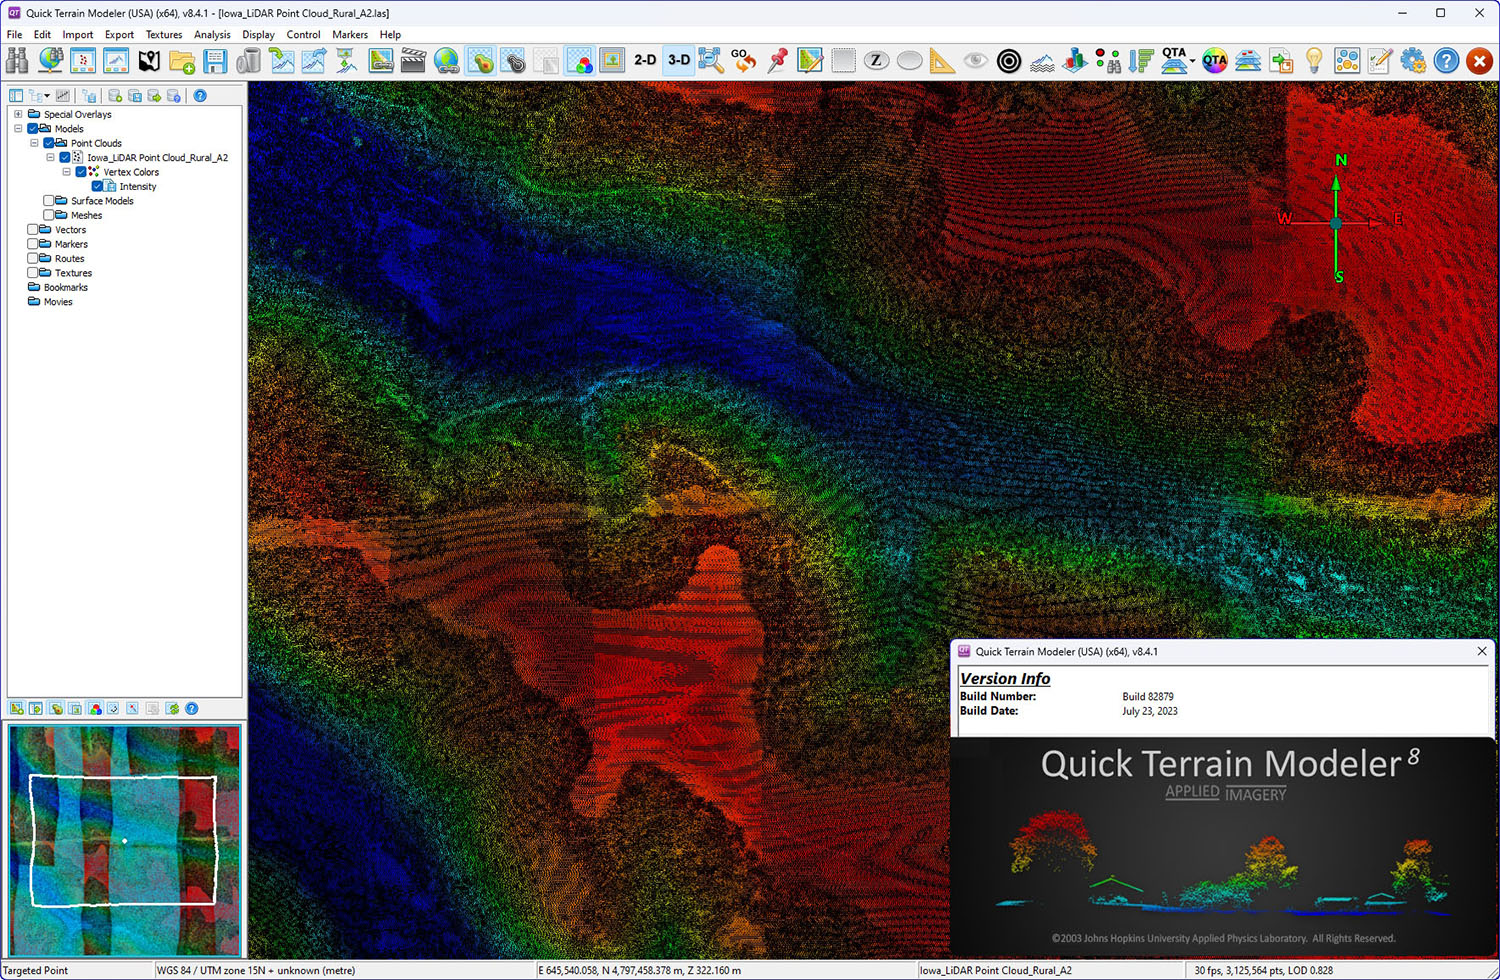This screenshot has height=980, width=1500.
Task: Expand the Special Overlays tree node
Action: pos(18,114)
